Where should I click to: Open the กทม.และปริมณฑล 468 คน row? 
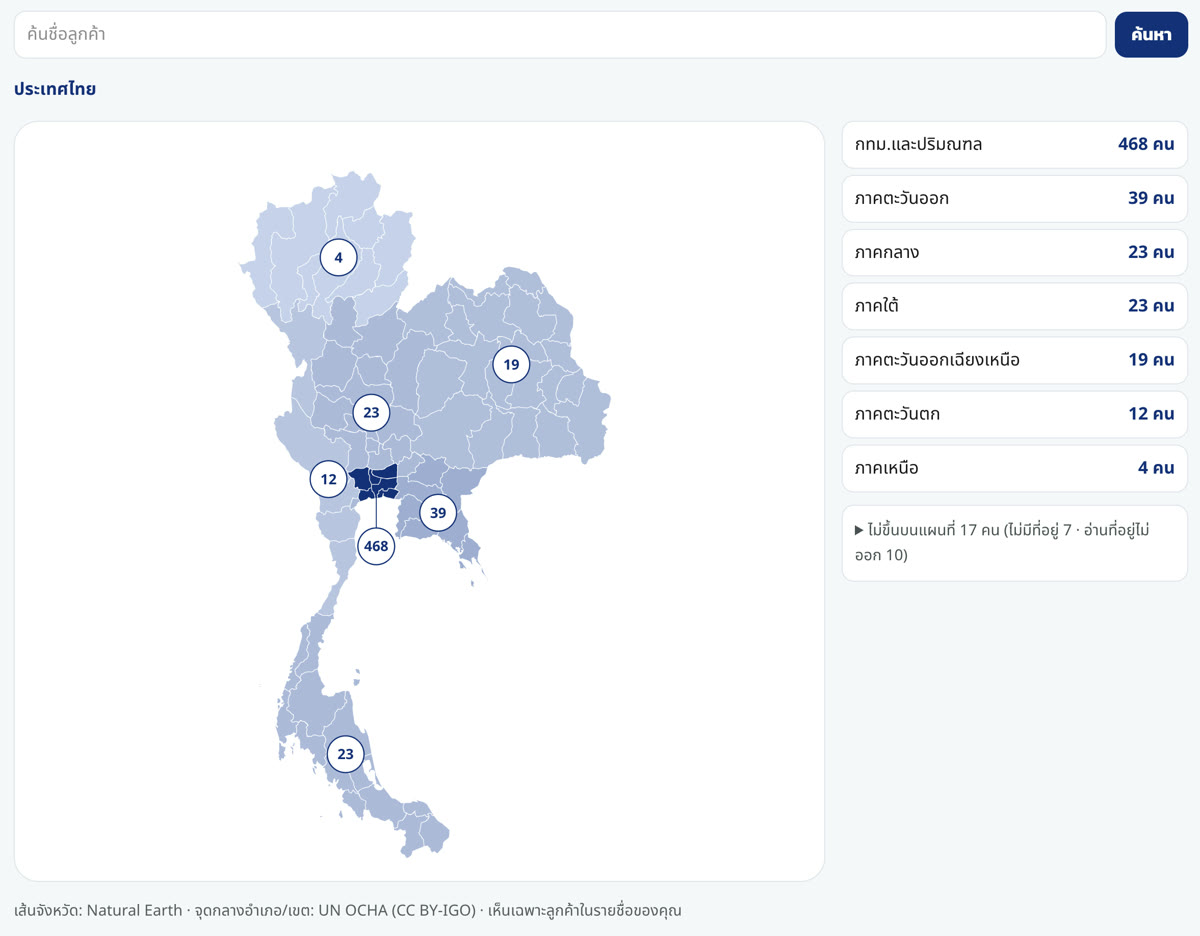click(1015, 144)
